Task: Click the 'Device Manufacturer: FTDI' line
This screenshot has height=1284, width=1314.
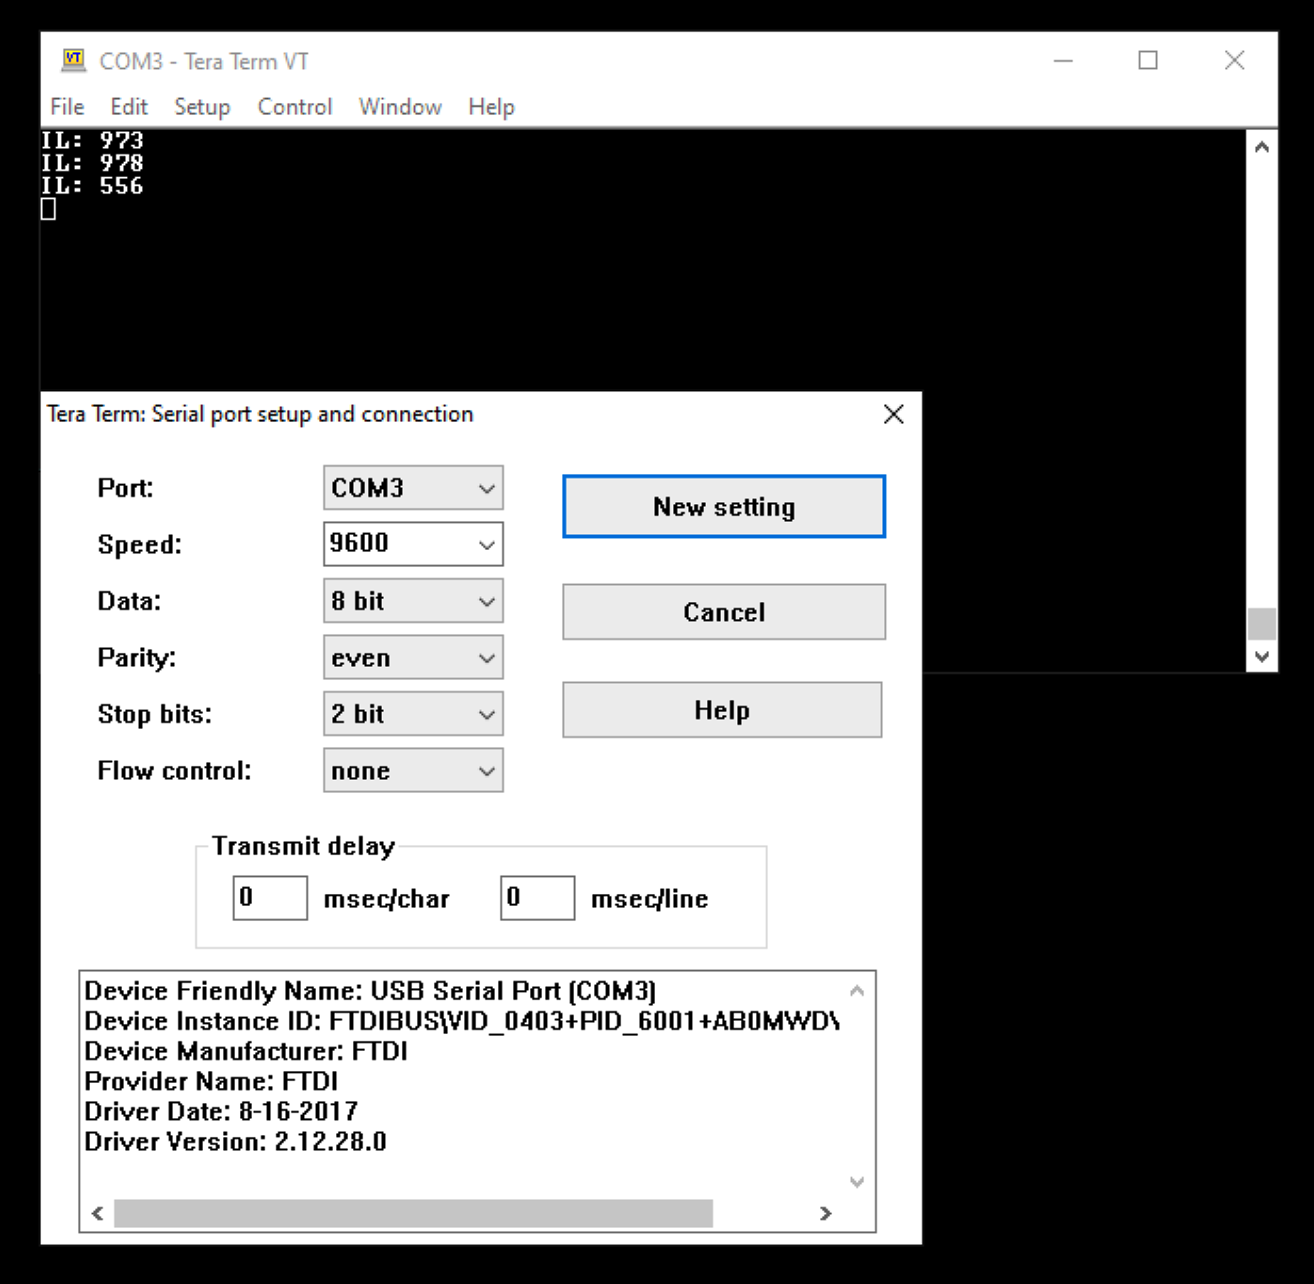Action: click(x=246, y=1051)
